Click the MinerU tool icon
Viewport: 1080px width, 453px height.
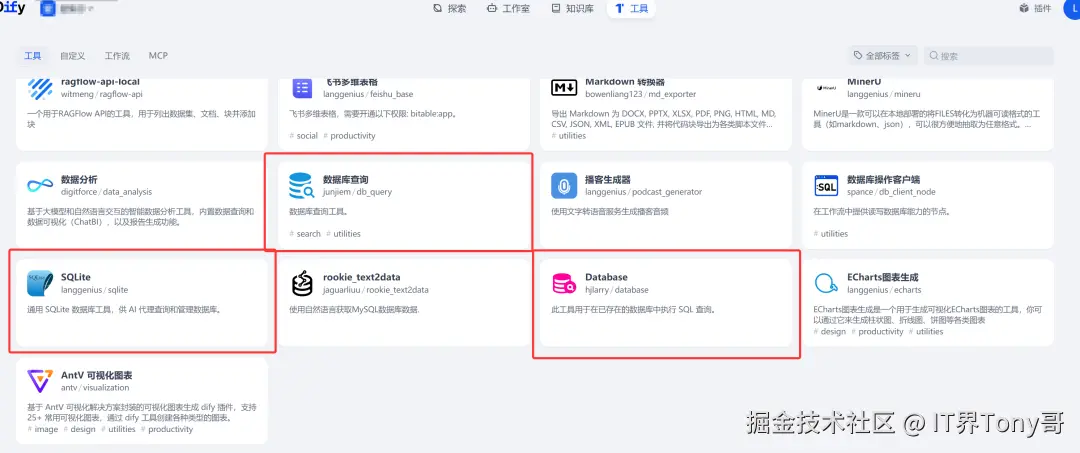click(827, 88)
